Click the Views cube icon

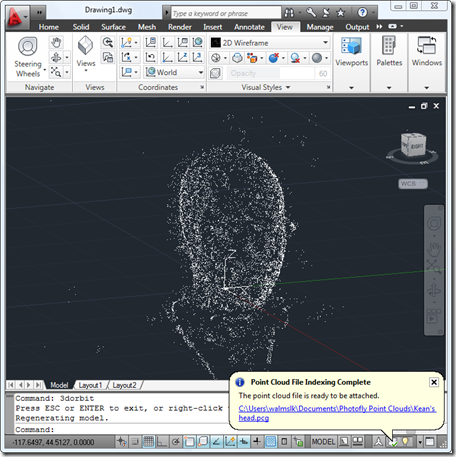tap(85, 45)
